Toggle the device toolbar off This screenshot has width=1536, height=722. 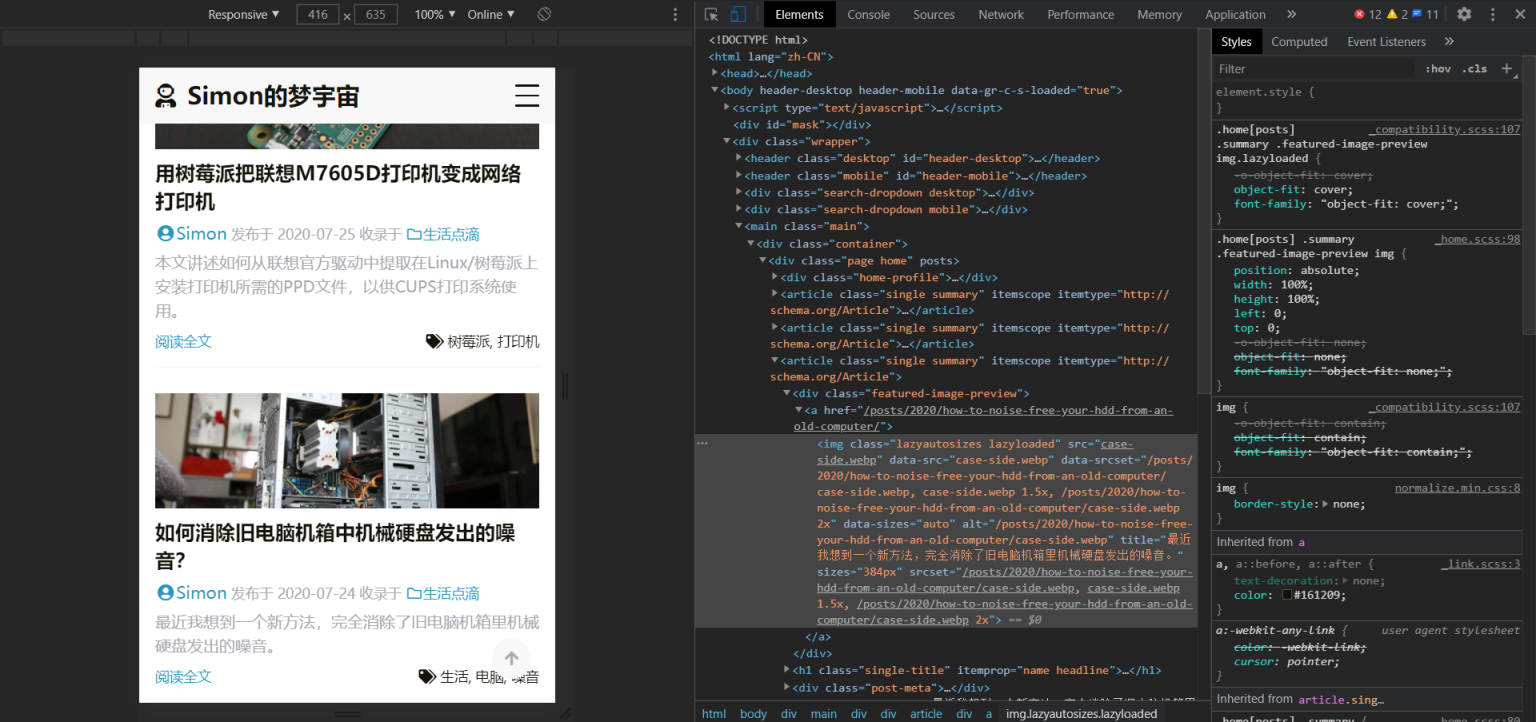coord(737,14)
